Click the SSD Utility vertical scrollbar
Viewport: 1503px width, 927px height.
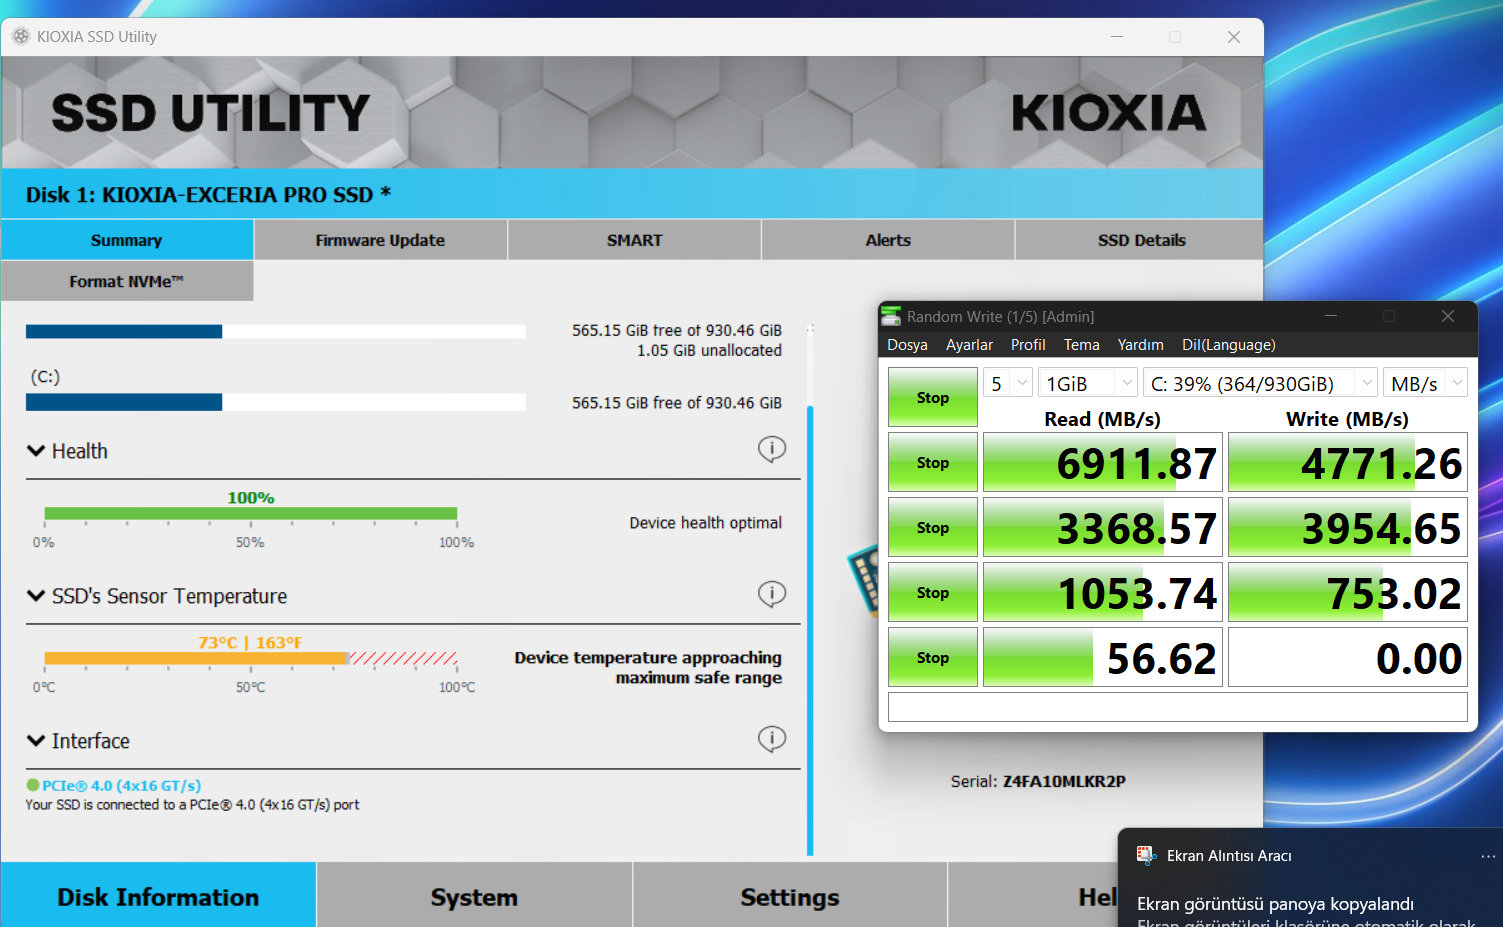pos(810,630)
